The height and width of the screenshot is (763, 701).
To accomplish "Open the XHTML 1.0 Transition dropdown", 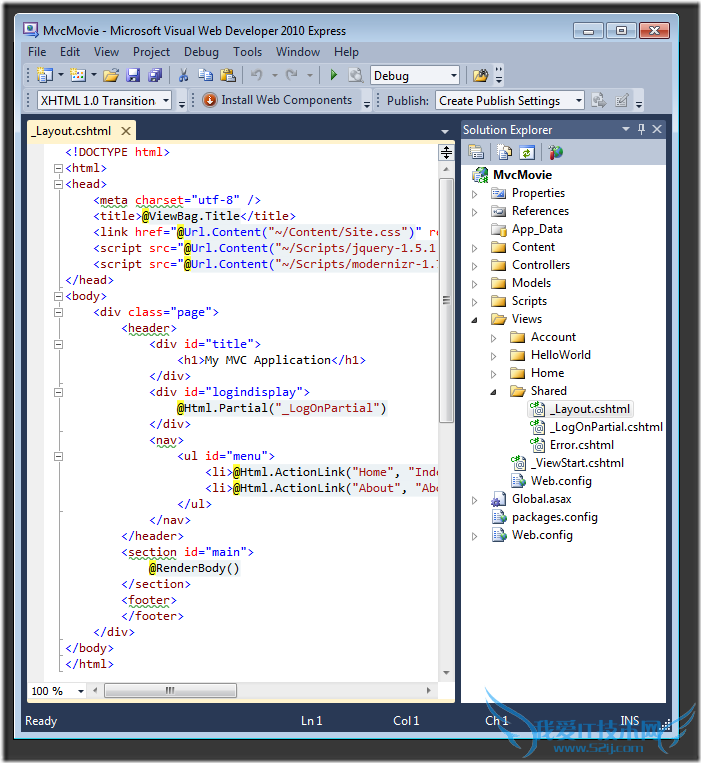I will click(166, 101).
